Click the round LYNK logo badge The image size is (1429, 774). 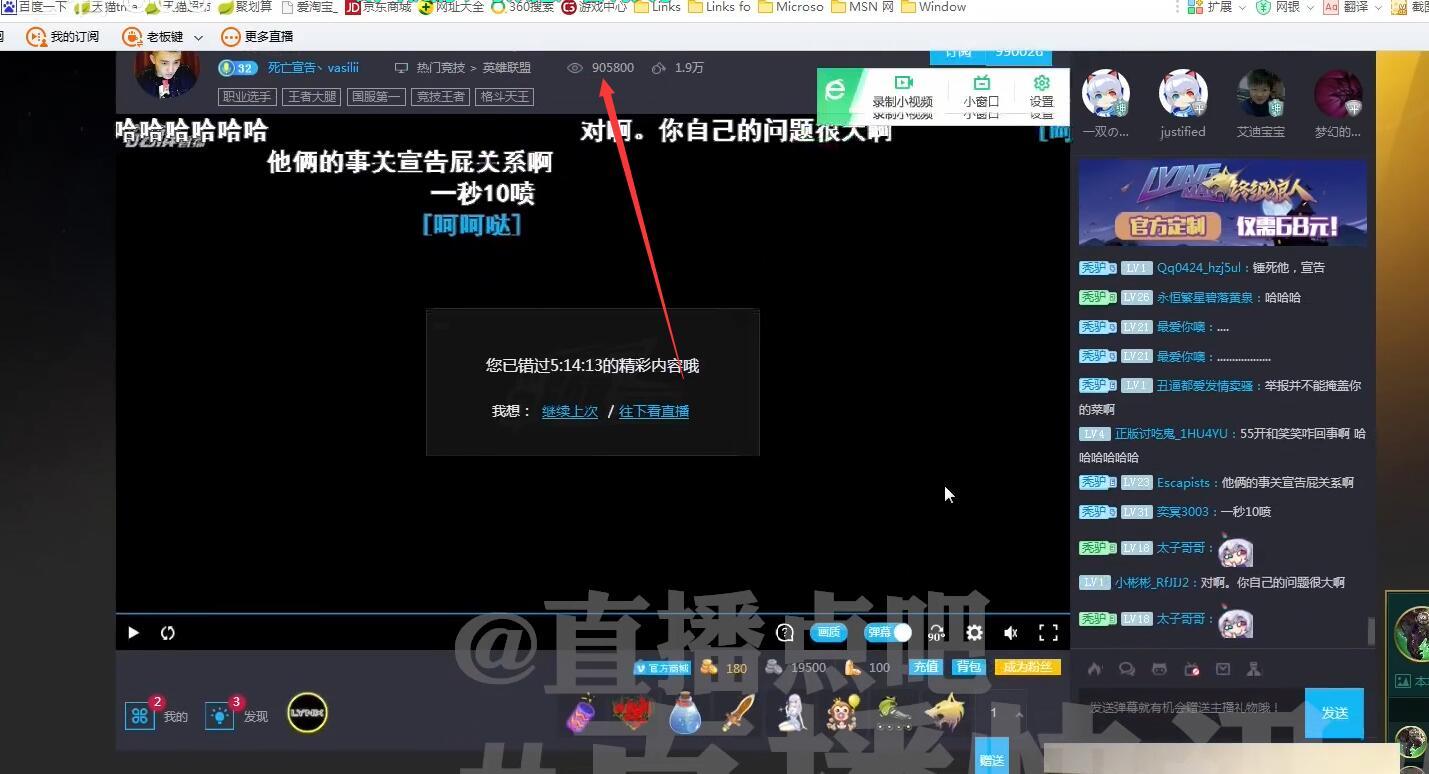307,713
